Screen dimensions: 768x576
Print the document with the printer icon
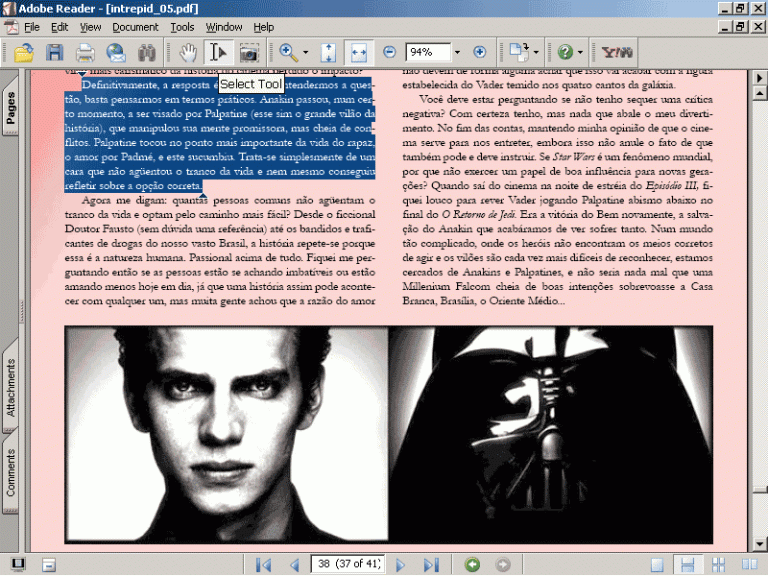(x=85, y=52)
